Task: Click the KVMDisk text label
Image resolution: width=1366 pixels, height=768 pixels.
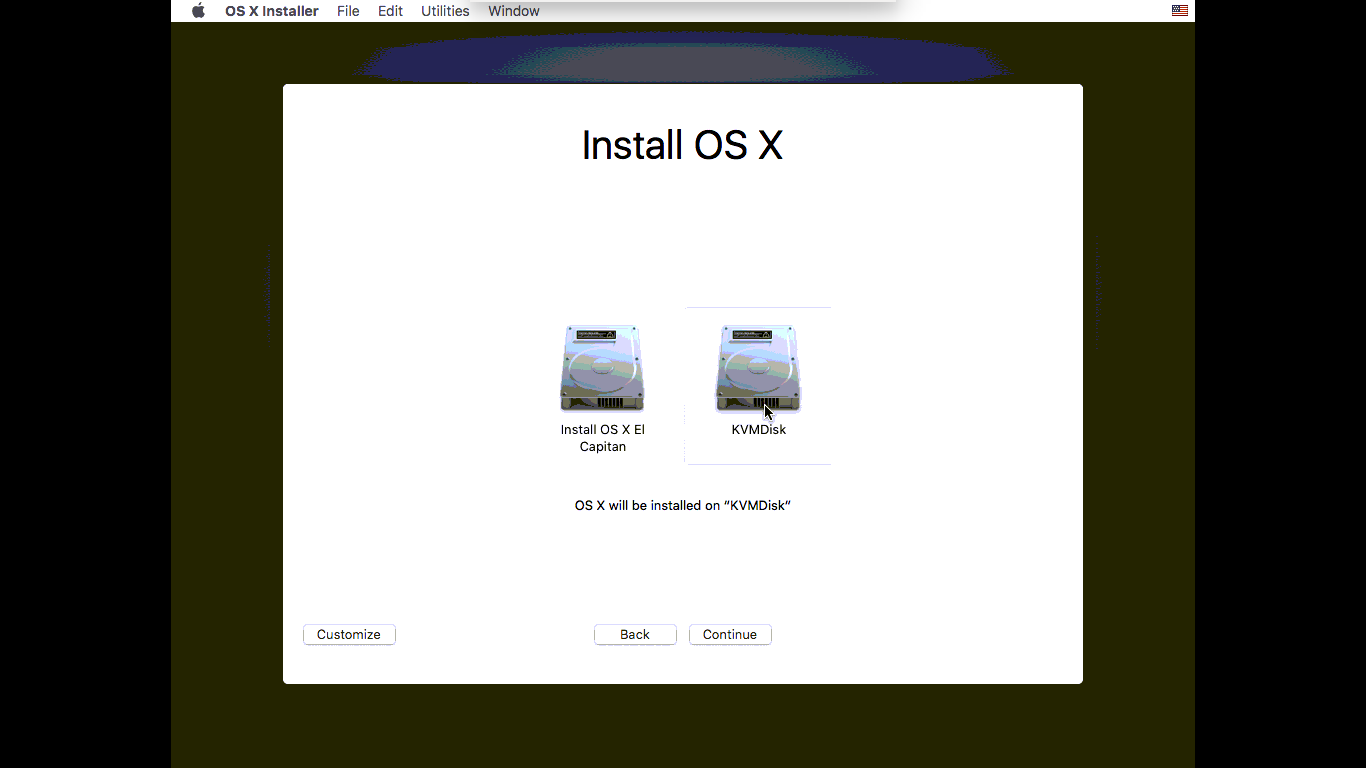Action: 759,430
